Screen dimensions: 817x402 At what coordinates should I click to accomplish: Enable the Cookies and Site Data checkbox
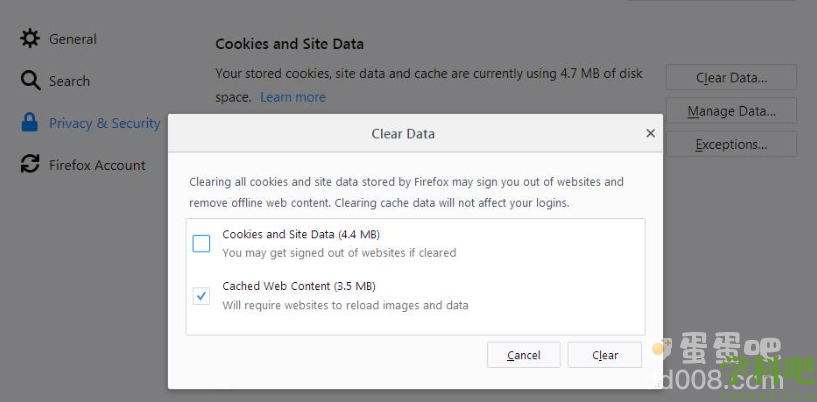pos(201,243)
